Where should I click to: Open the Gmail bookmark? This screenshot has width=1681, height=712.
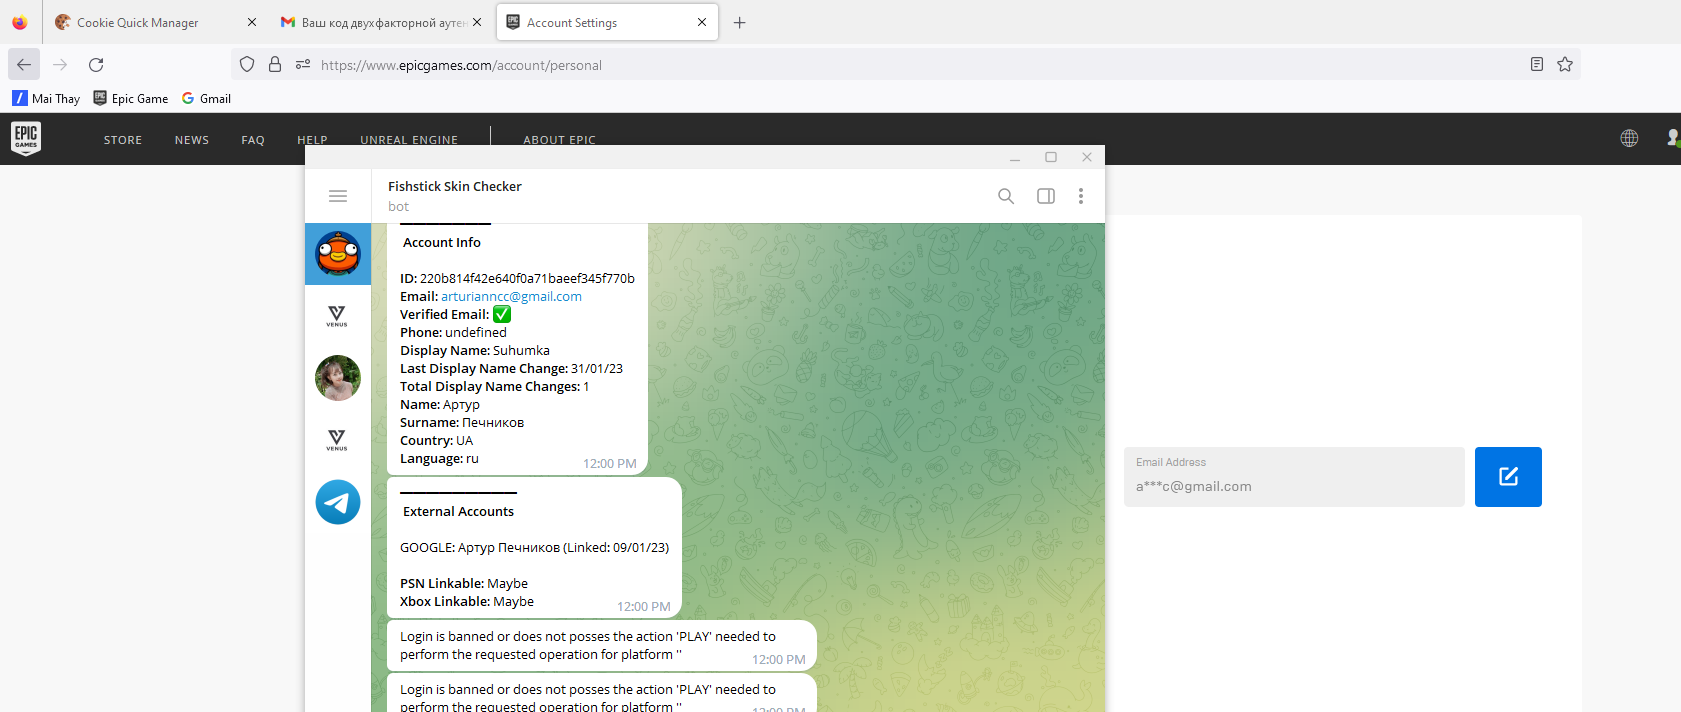tap(206, 98)
